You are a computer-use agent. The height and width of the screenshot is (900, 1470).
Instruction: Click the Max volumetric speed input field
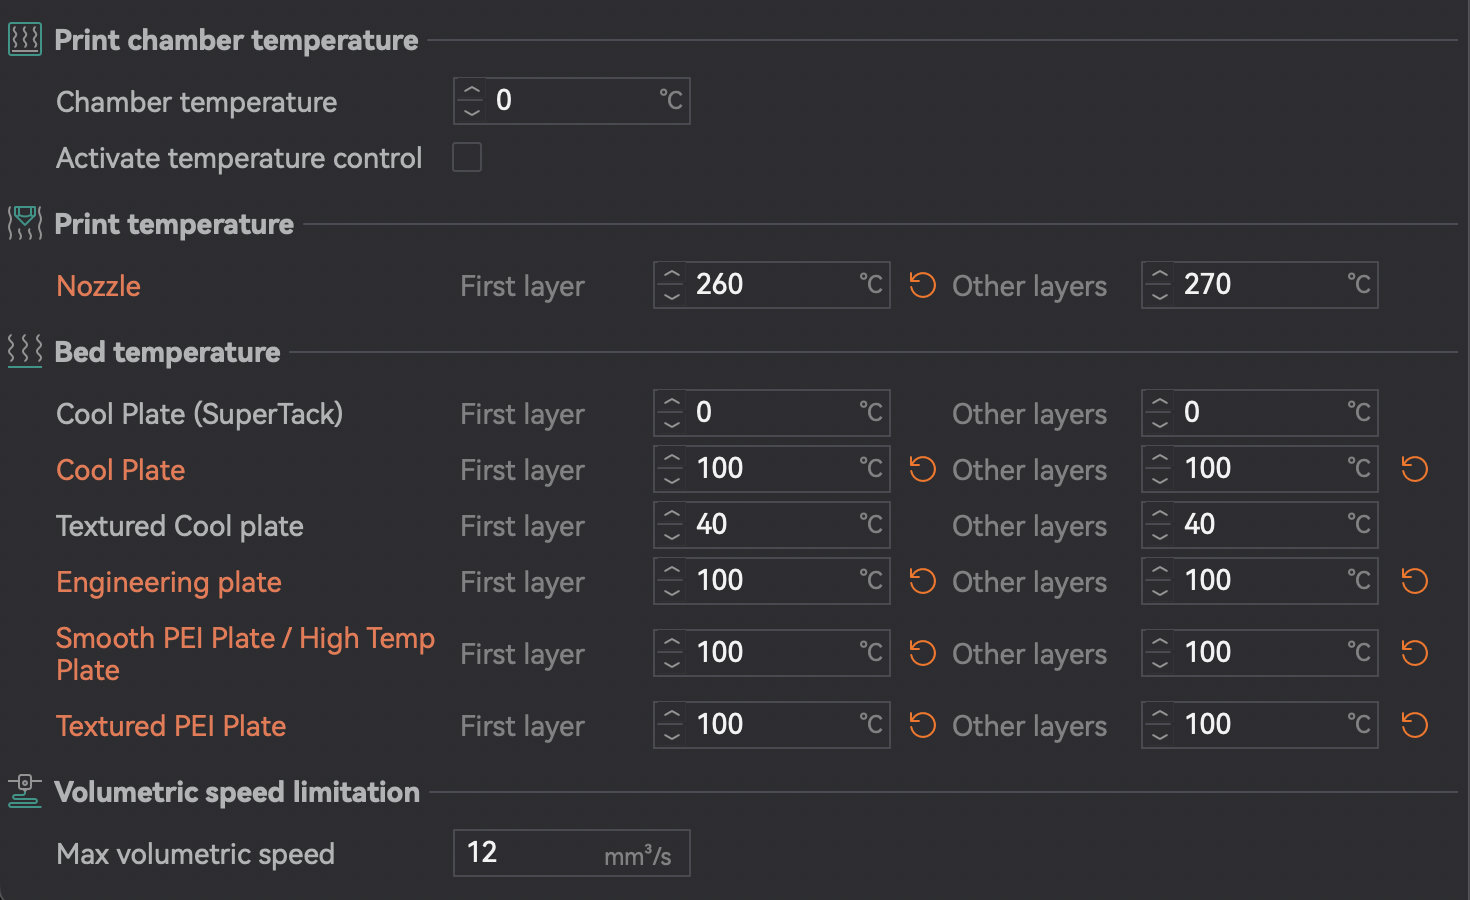(530, 853)
